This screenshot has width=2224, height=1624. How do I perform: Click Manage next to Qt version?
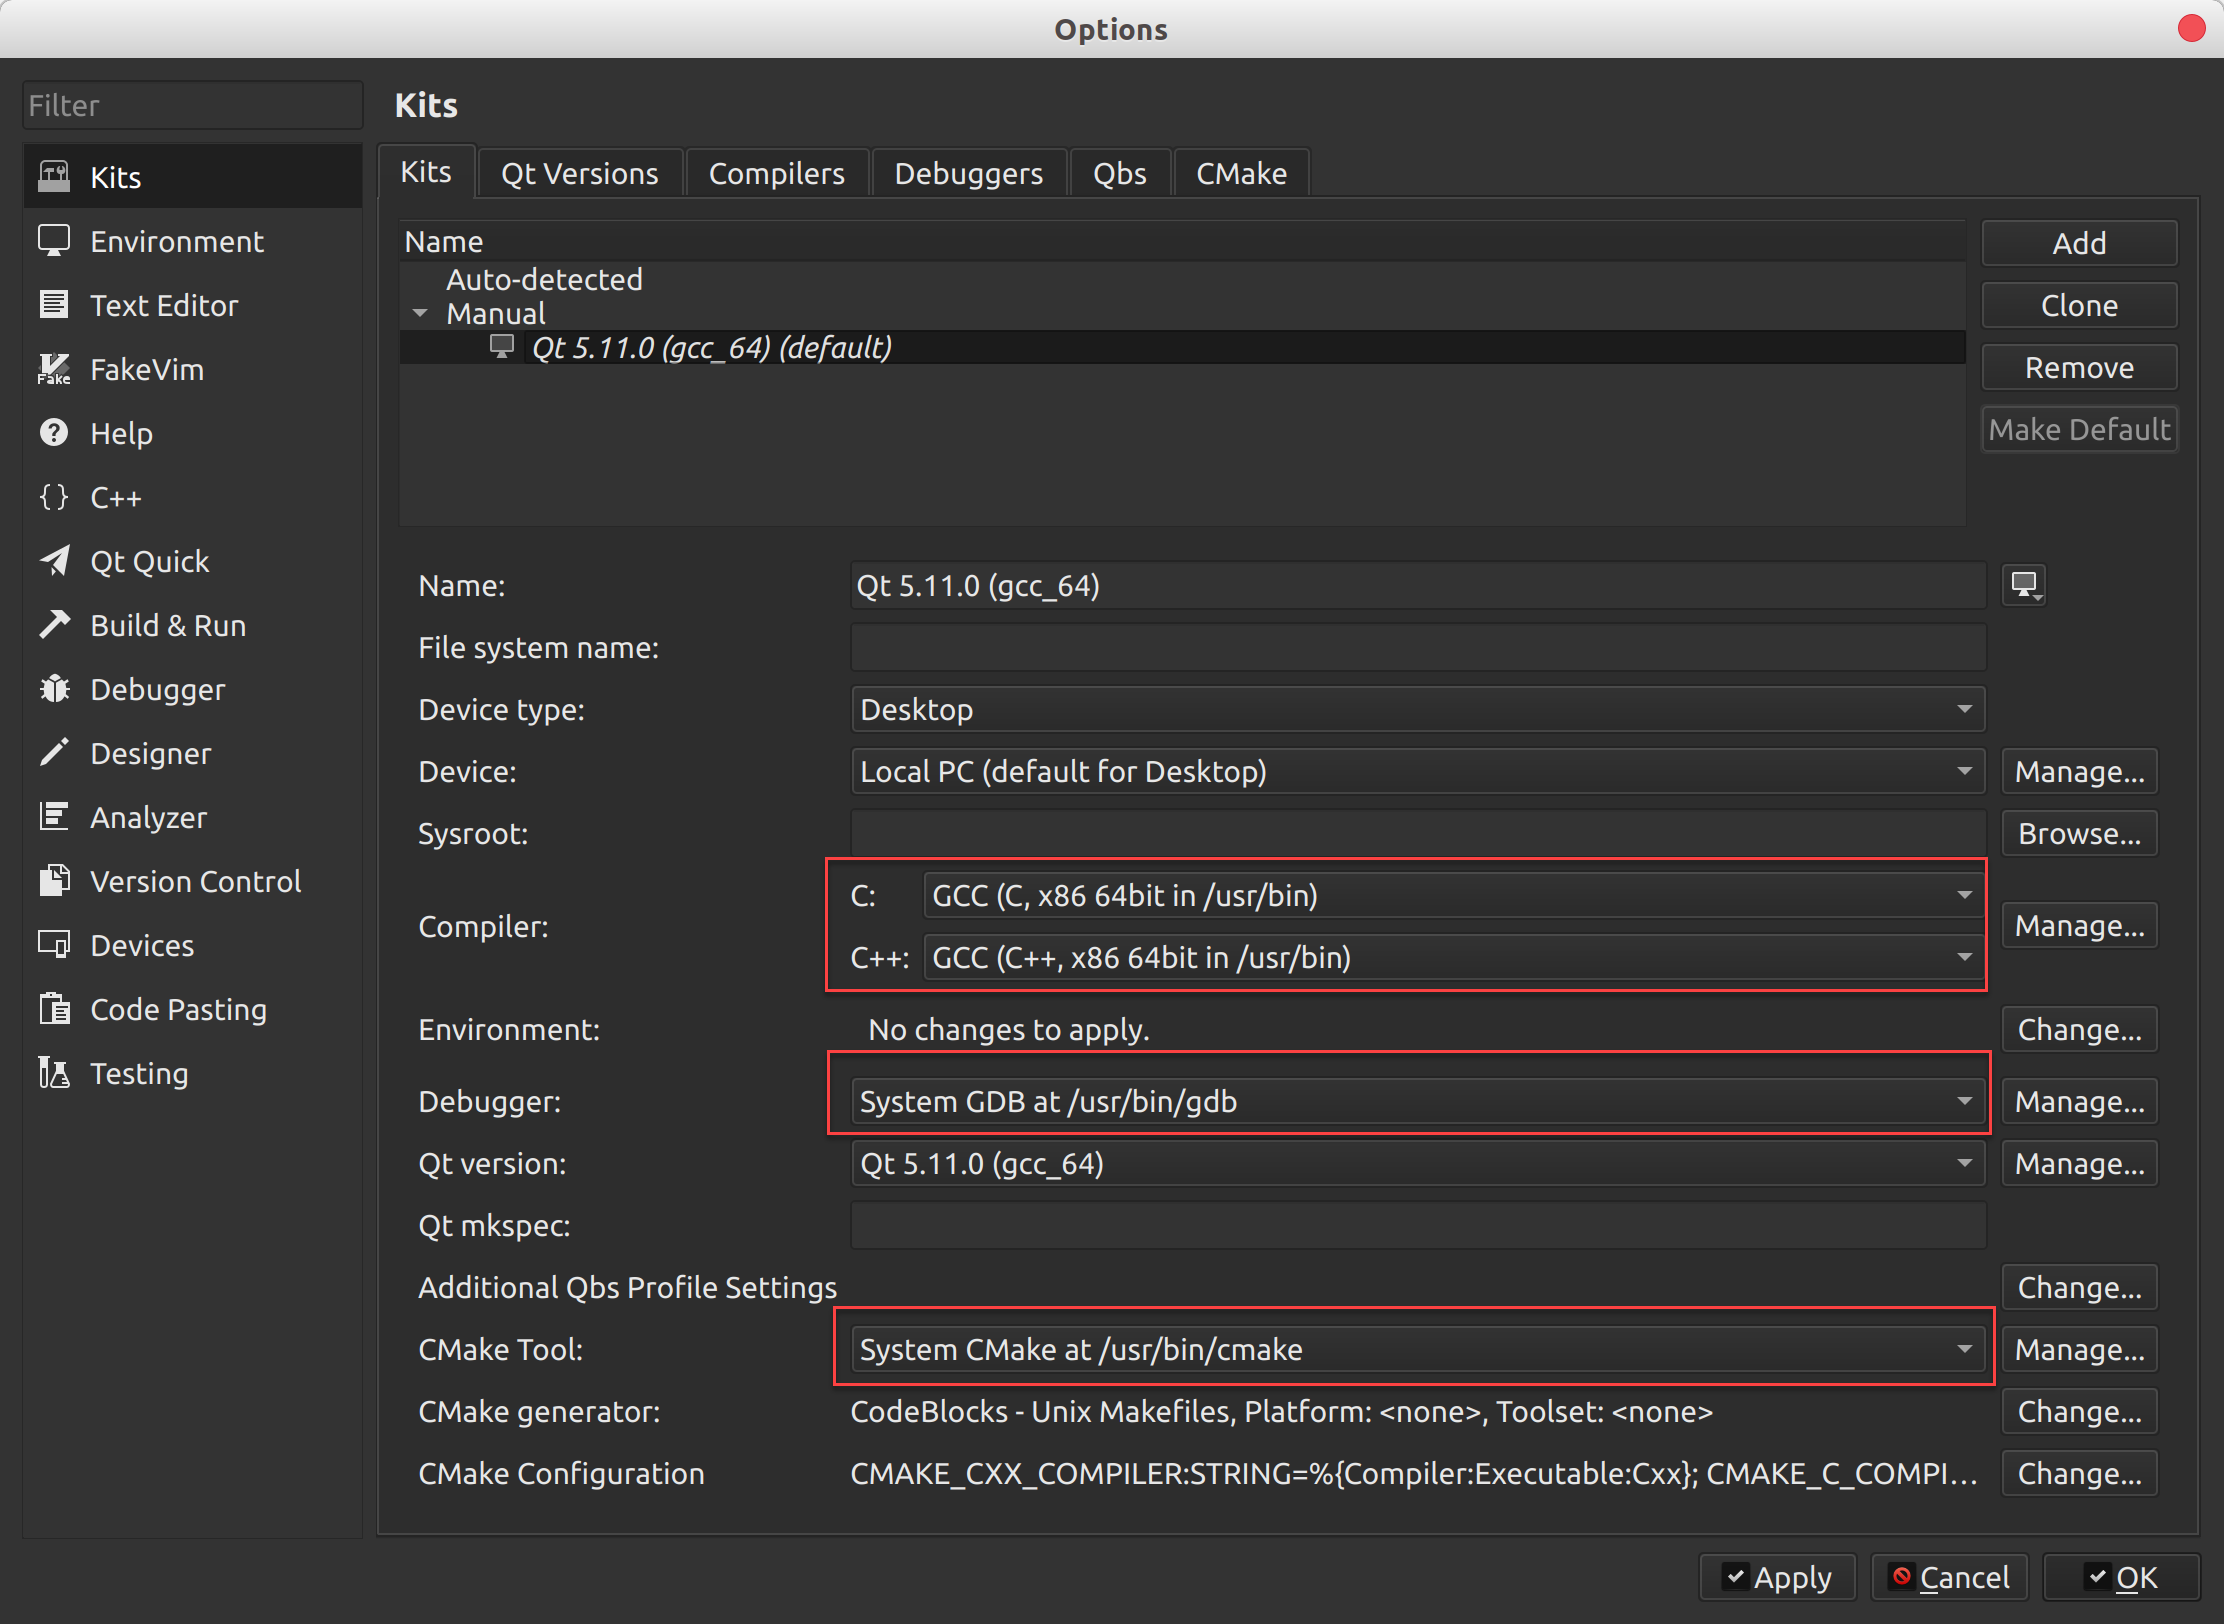click(2080, 1163)
